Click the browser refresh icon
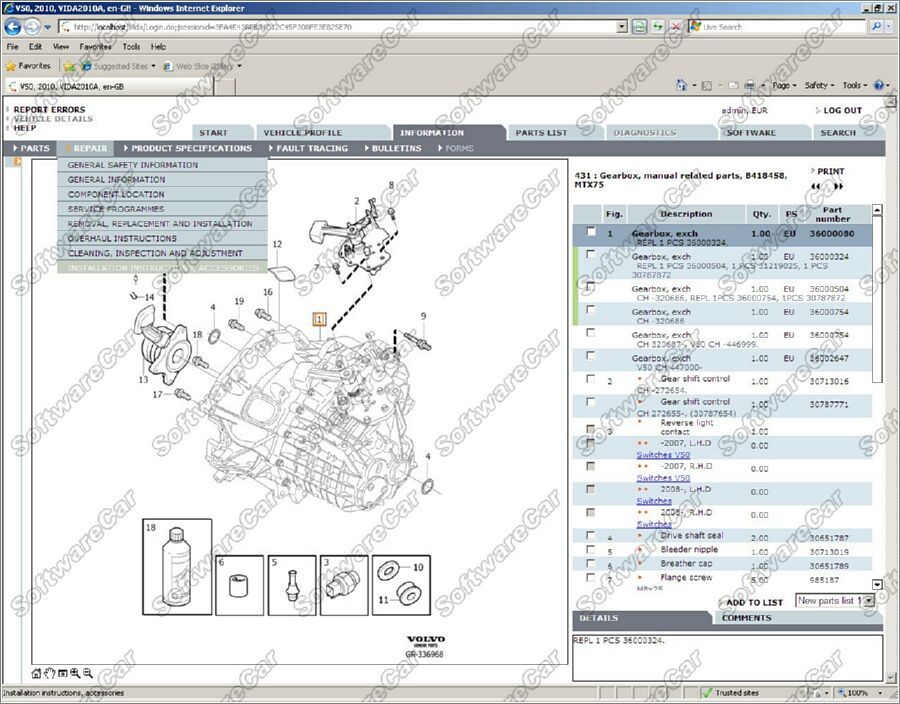Image resolution: width=900 pixels, height=704 pixels. pyautogui.click(x=659, y=27)
